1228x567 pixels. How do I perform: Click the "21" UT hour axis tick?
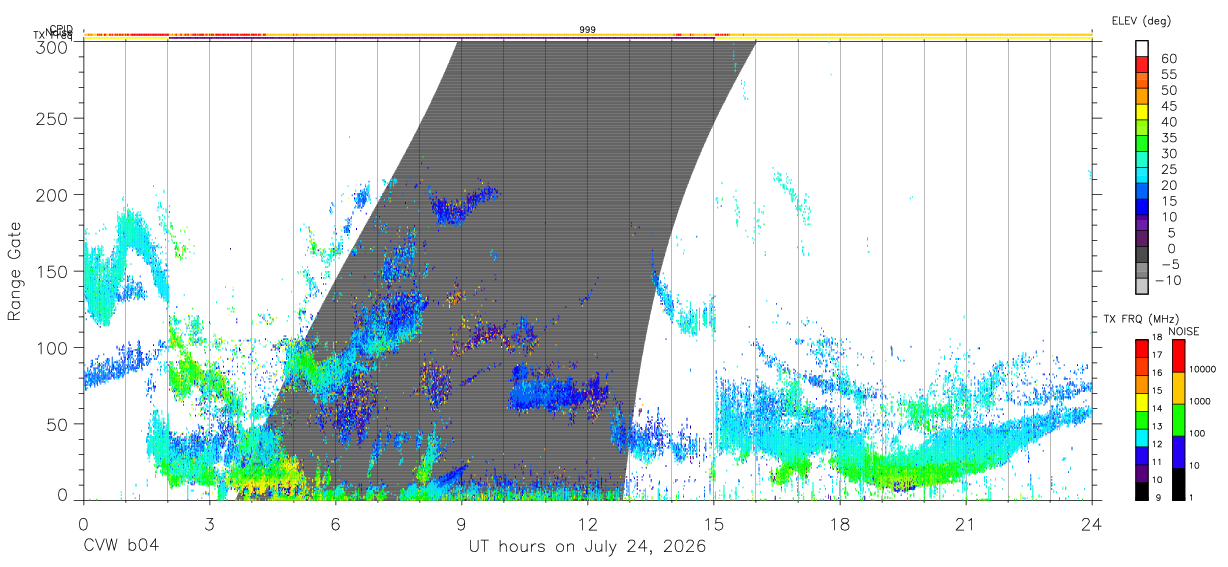[966, 523]
